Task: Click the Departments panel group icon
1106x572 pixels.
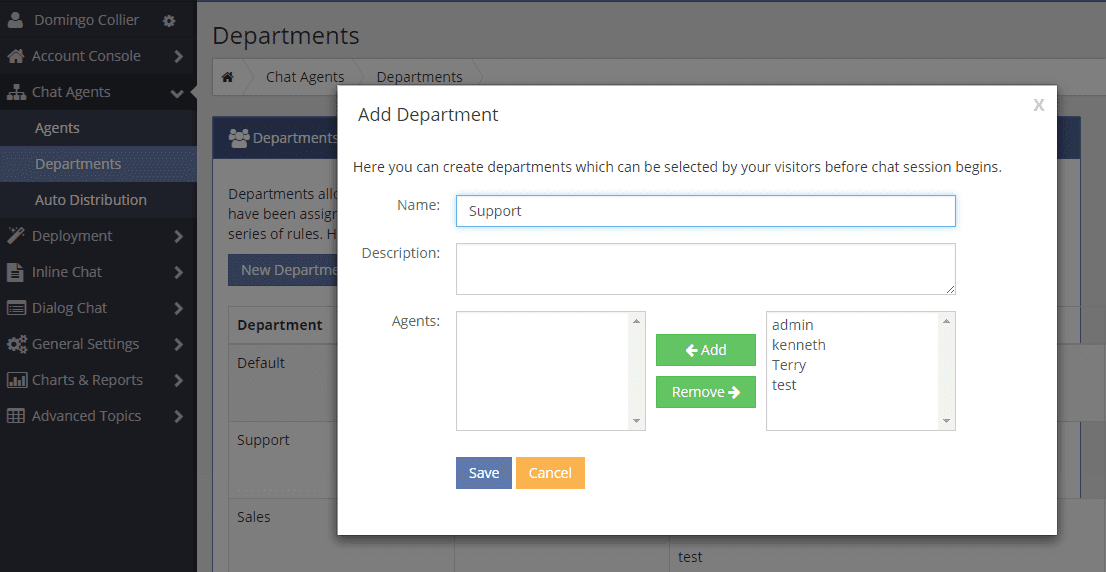Action: (239, 138)
